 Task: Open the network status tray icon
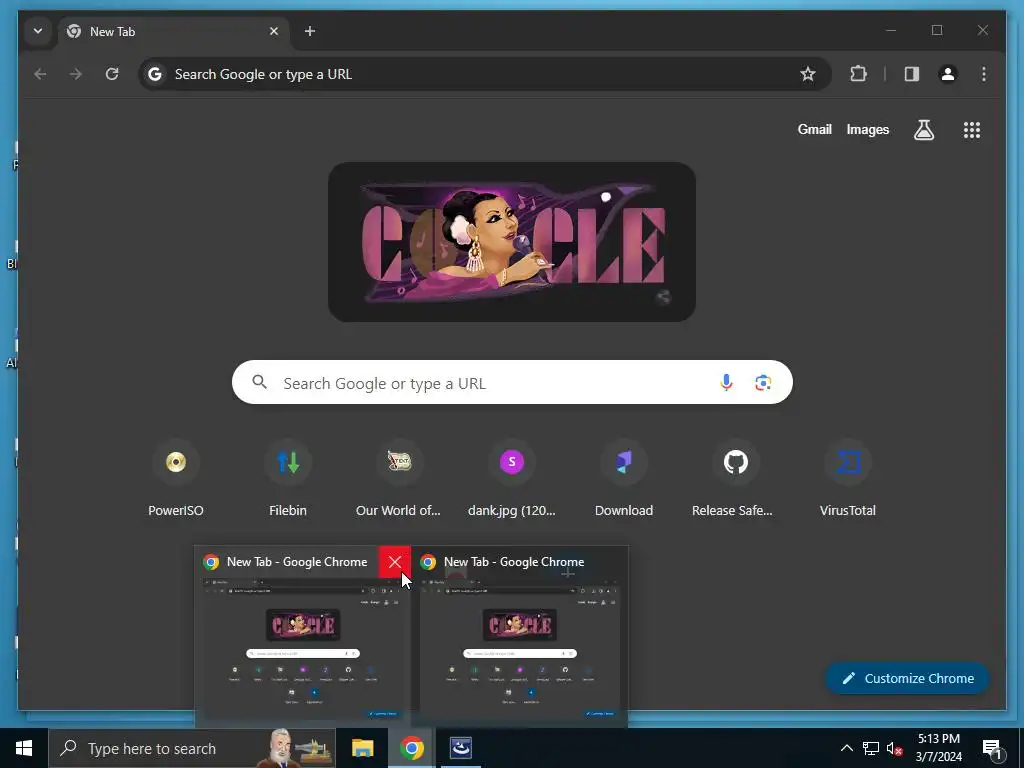[x=871, y=748]
